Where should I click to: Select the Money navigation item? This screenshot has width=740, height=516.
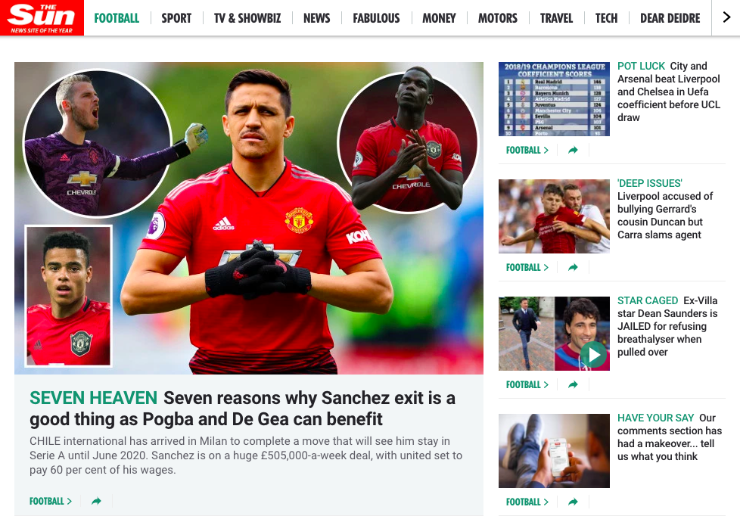(439, 18)
